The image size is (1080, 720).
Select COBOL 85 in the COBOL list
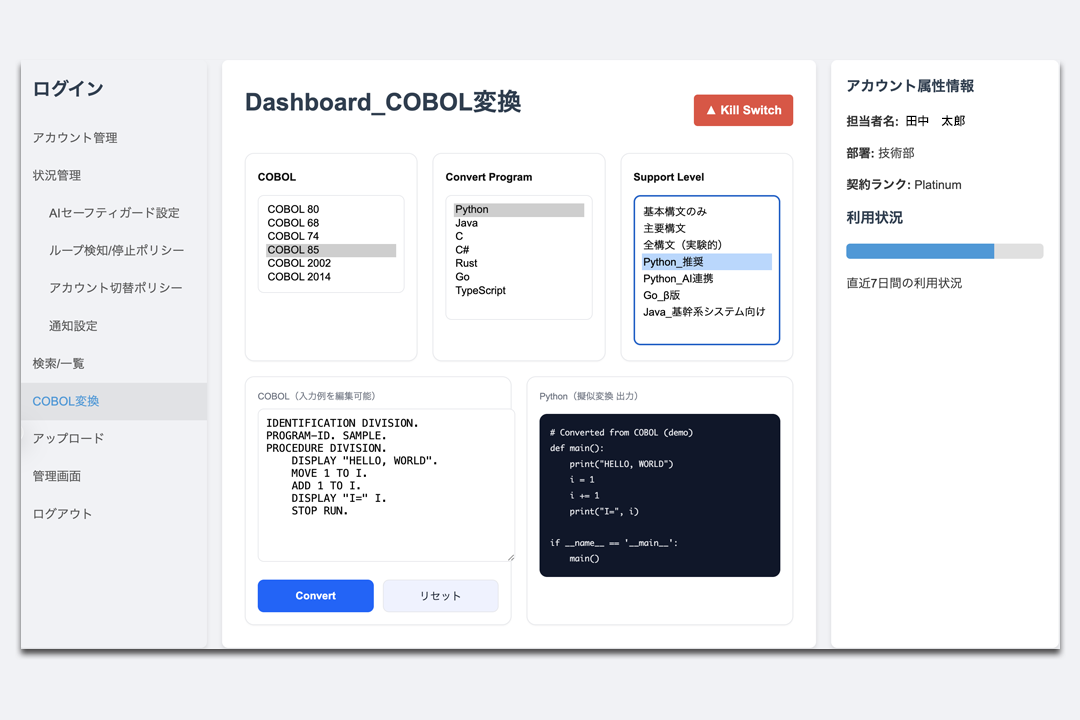click(331, 250)
